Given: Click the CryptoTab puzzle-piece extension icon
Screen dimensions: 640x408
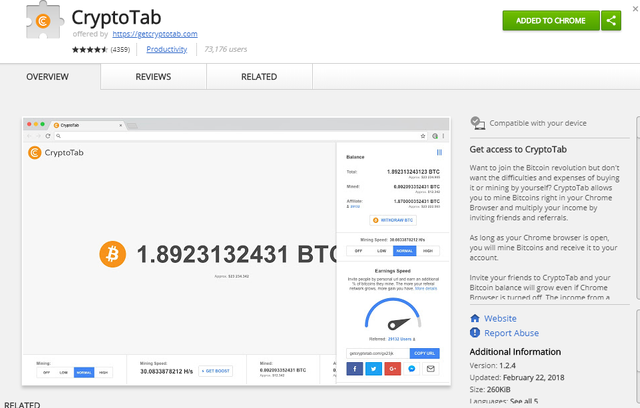Looking at the screenshot, I should [45, 21].
